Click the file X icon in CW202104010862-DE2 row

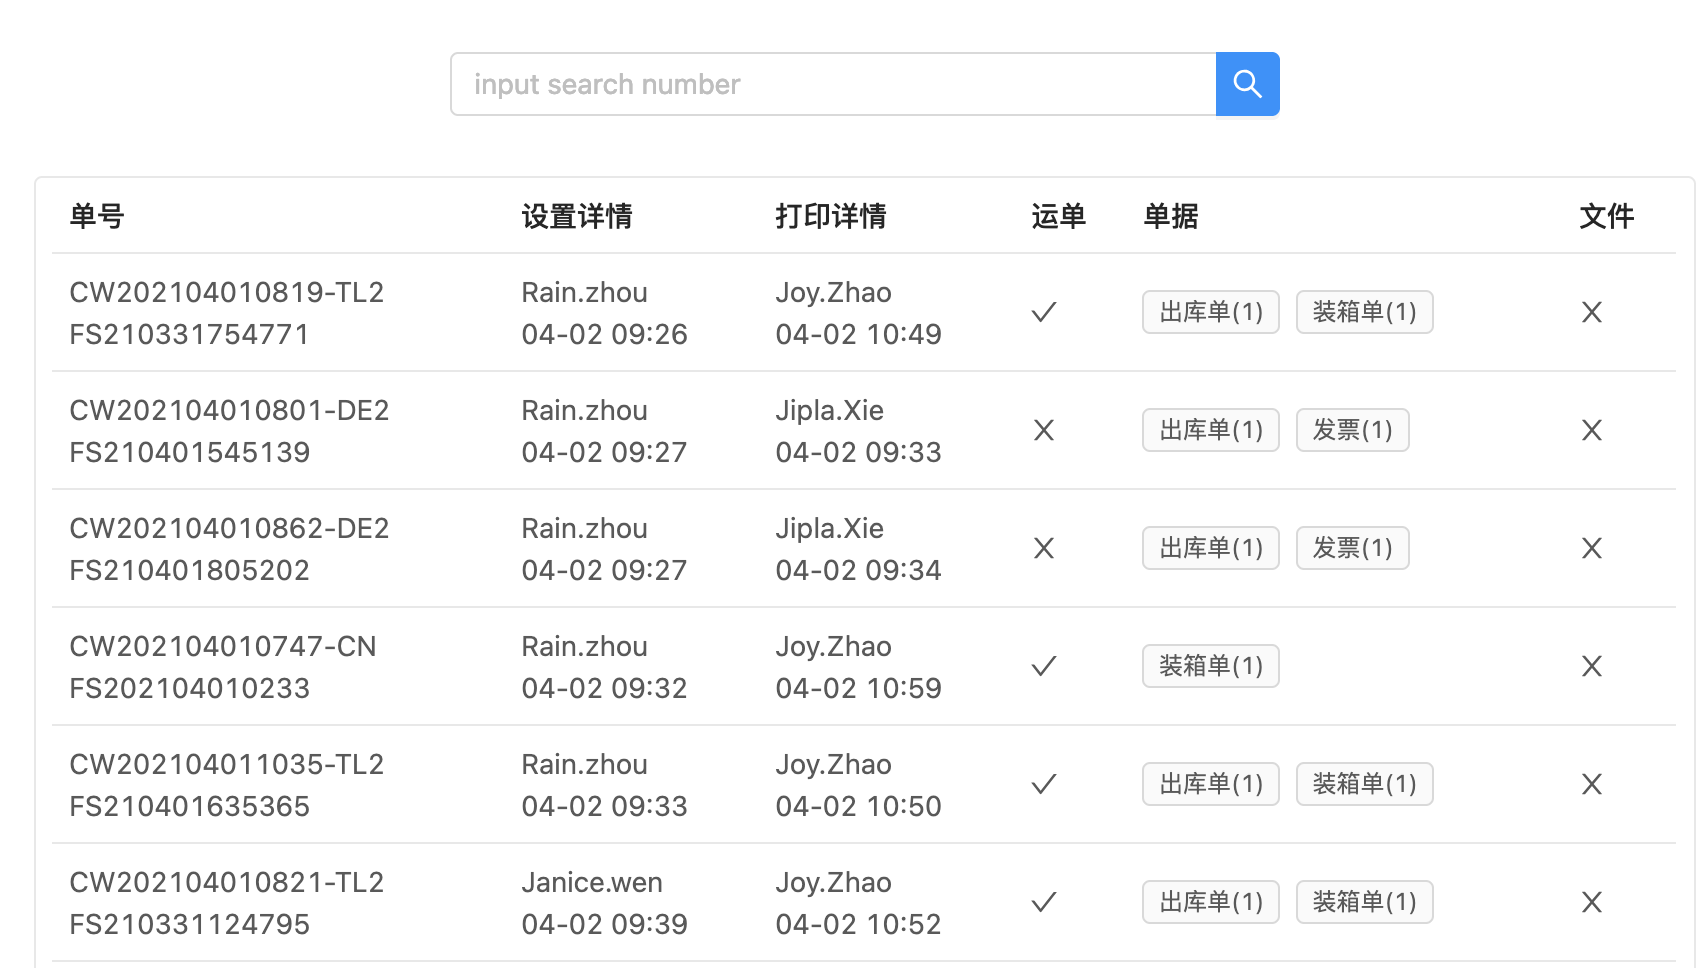1592,548
